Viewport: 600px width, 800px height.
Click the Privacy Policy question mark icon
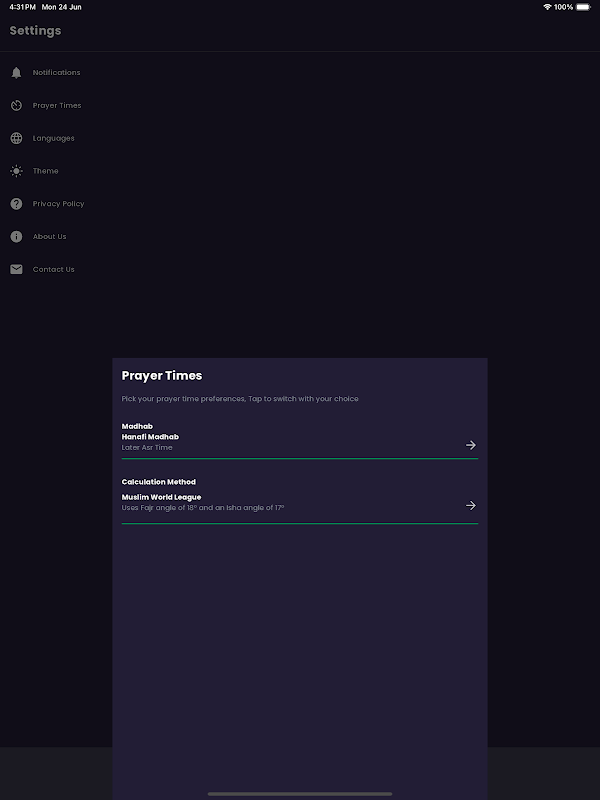pos(16,204)
